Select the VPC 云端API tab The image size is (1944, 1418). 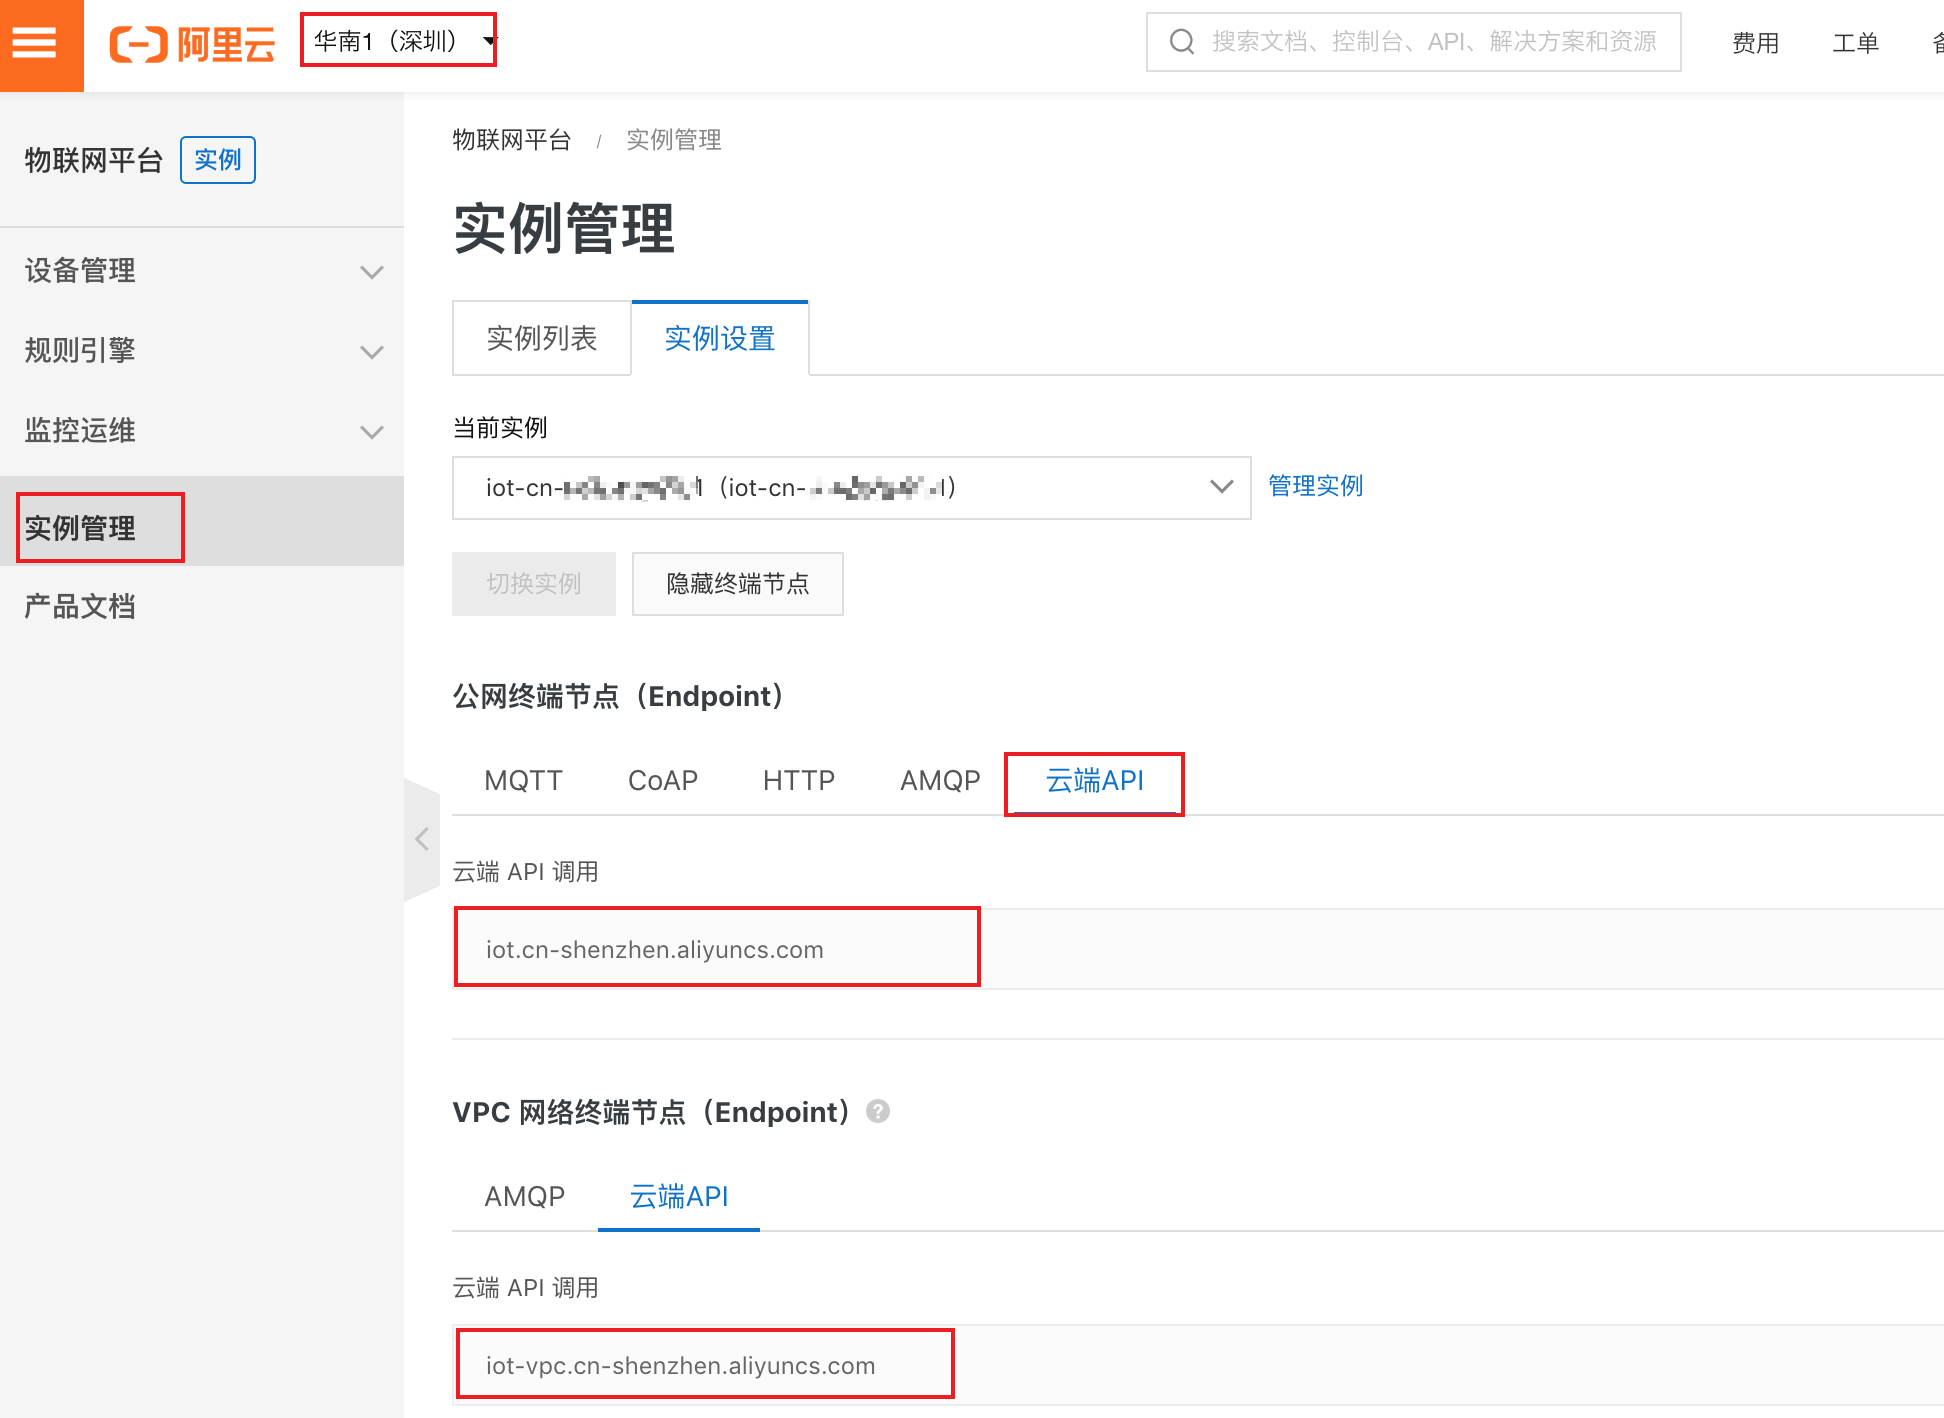tap(679, 1197)
